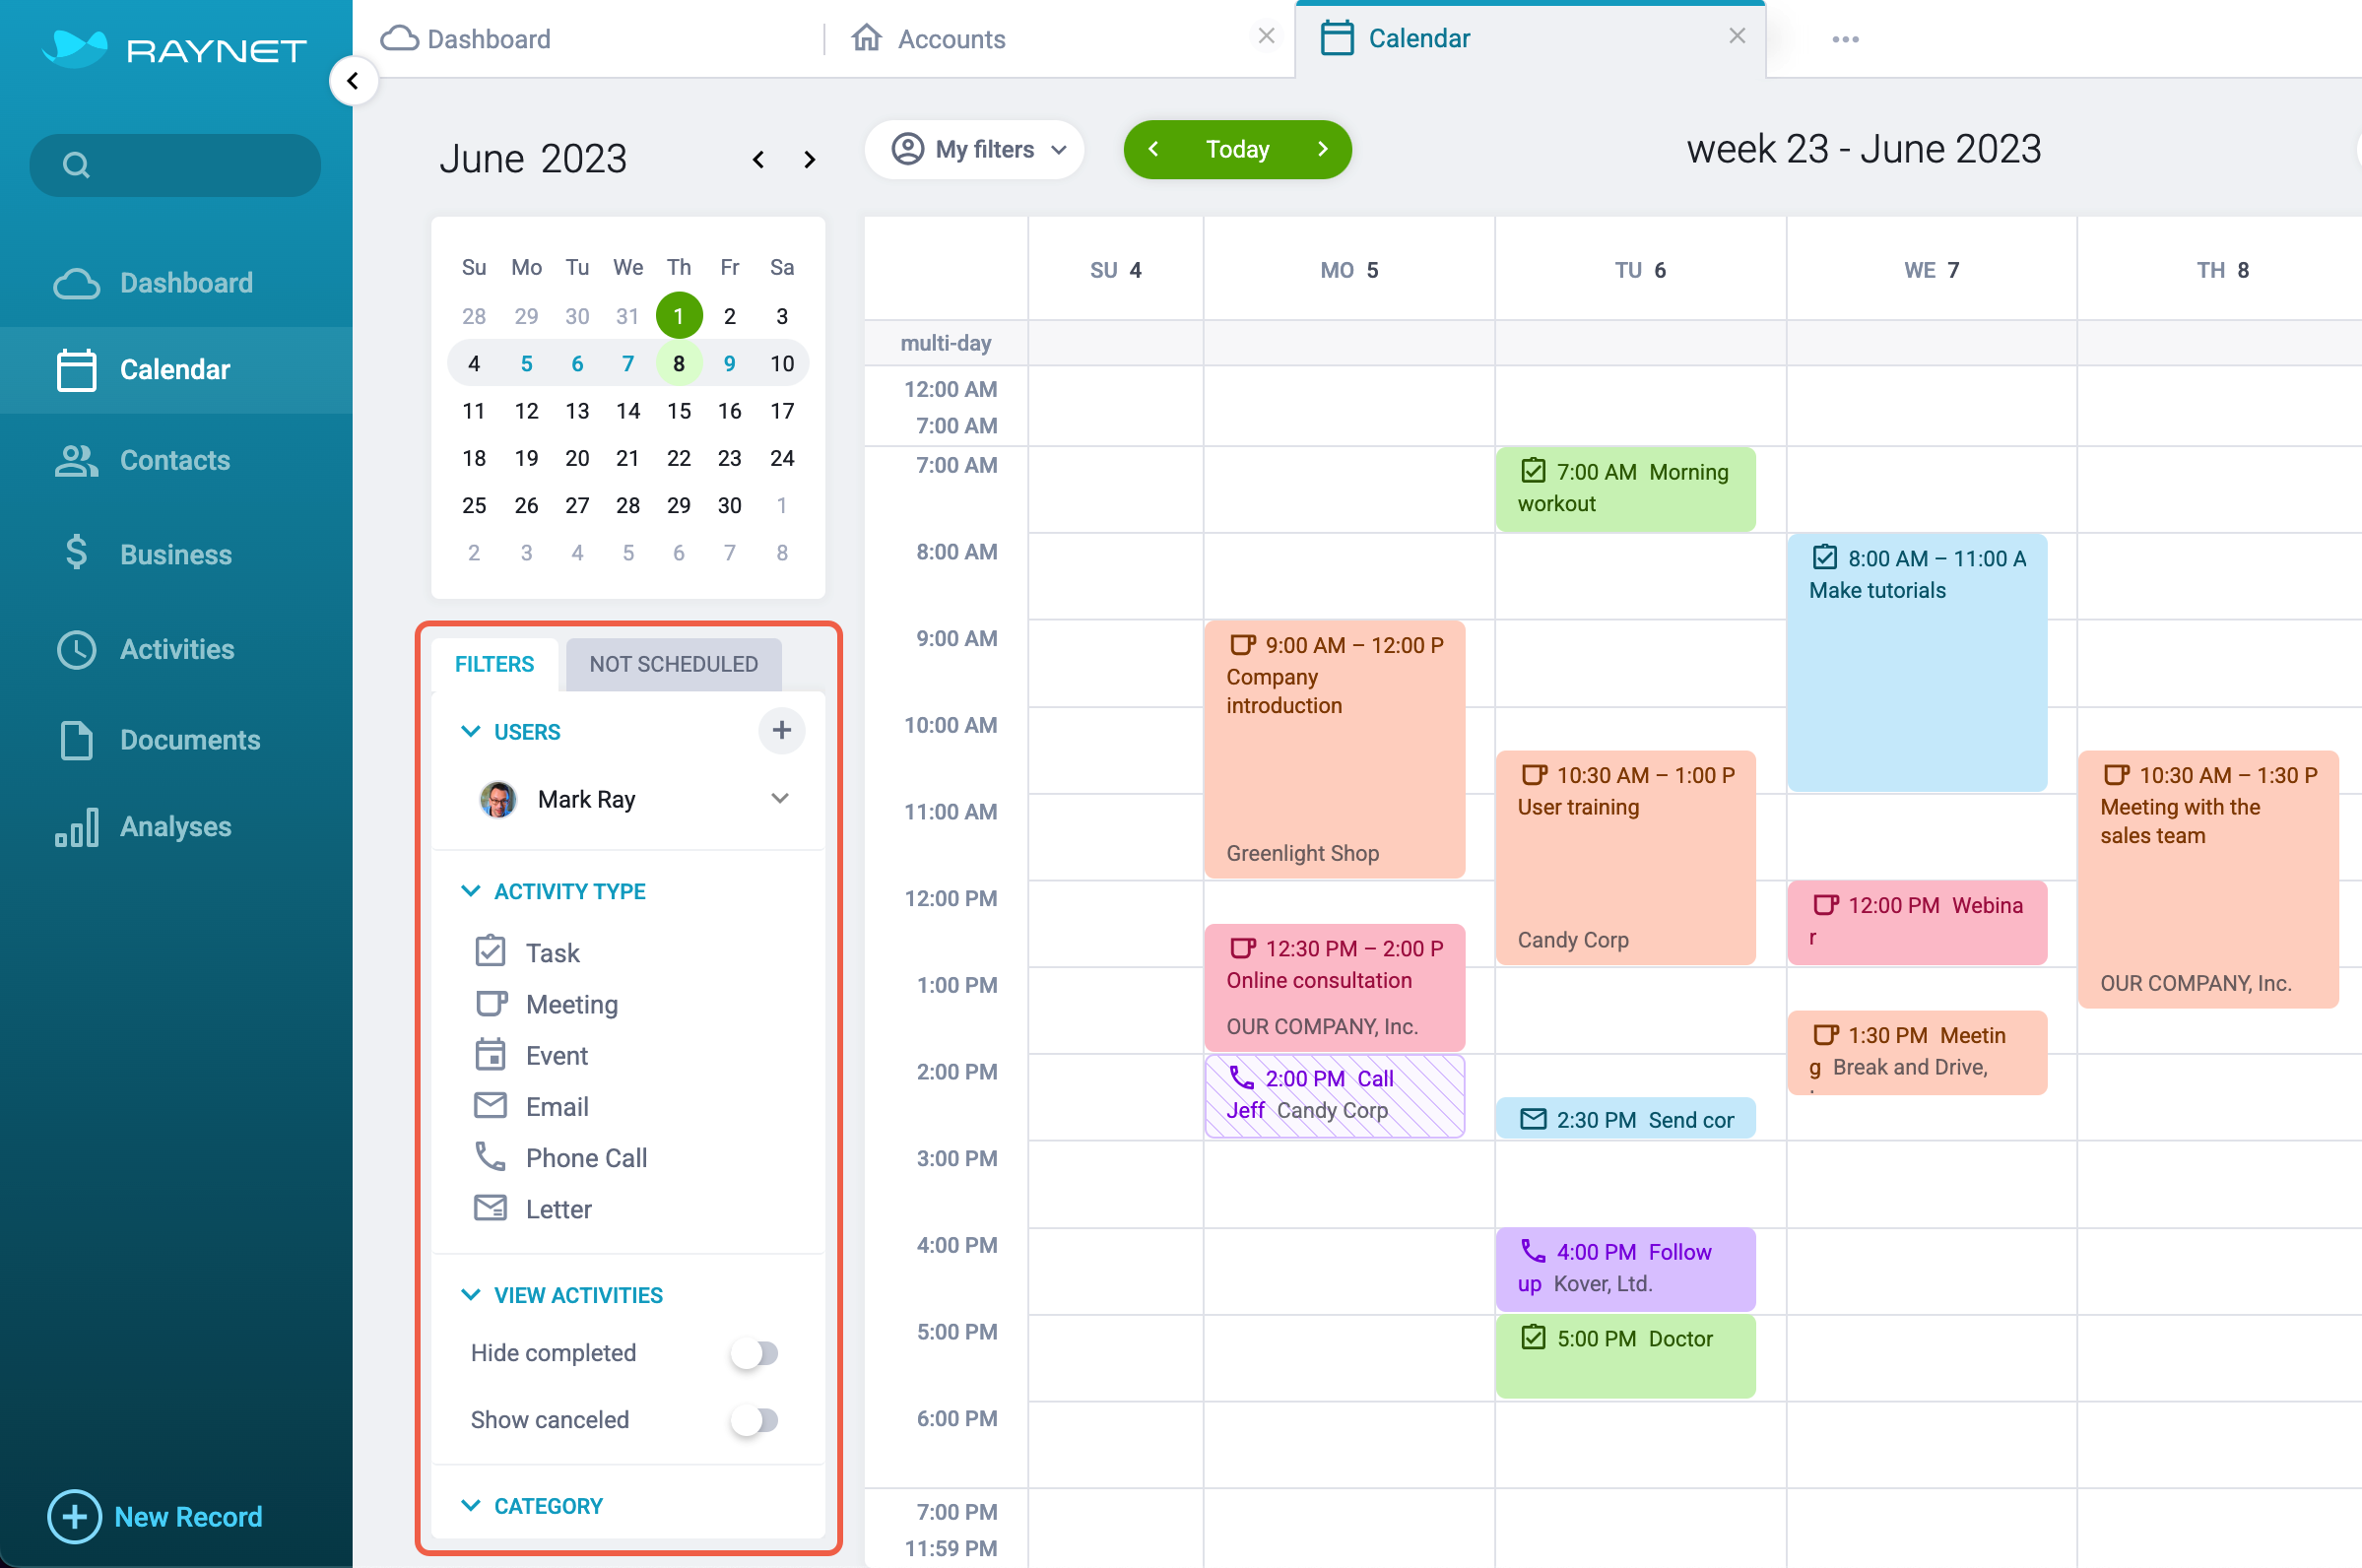Click the New Record plus icon
The image size is (2362, 1568).
point(74,1516)
